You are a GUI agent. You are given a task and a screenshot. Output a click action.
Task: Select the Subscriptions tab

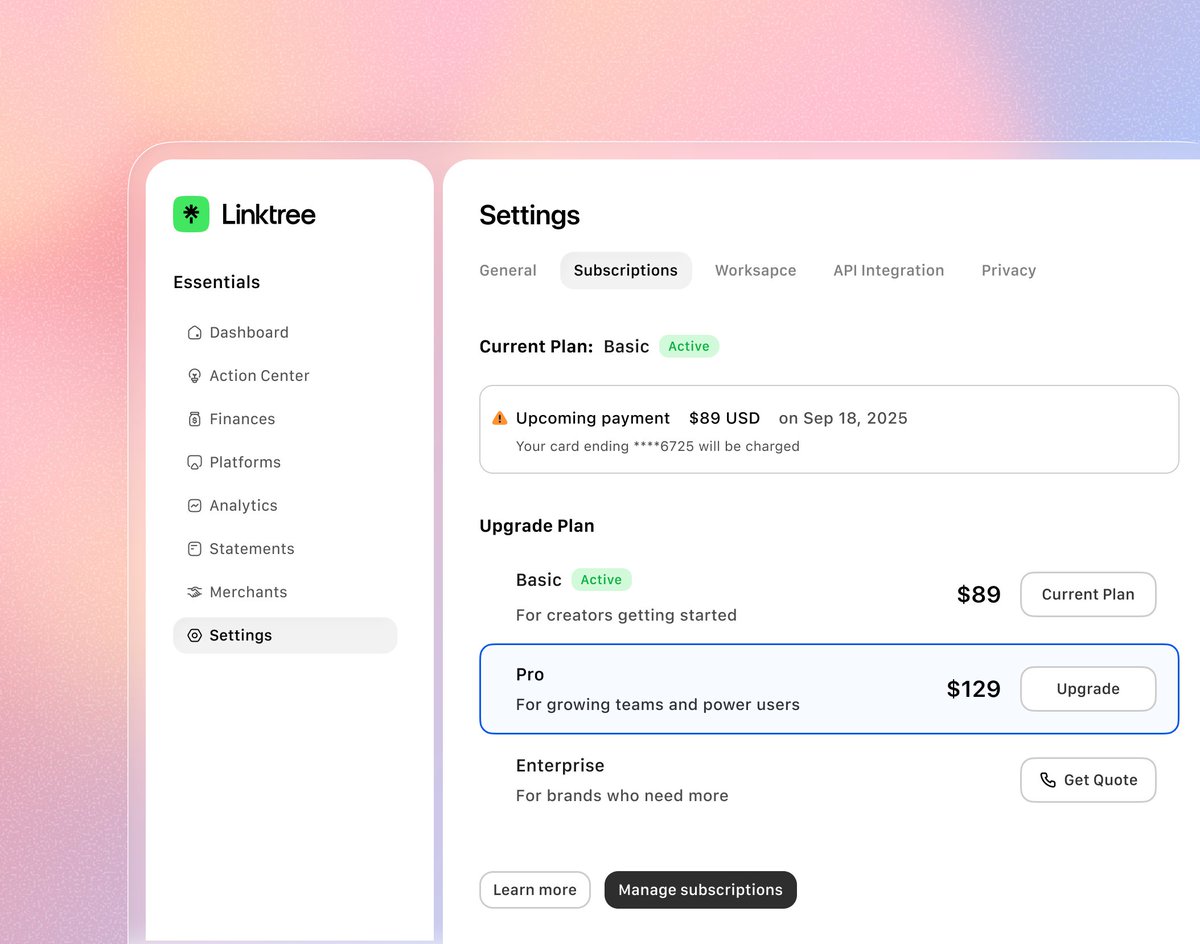[x=626, y=271]
